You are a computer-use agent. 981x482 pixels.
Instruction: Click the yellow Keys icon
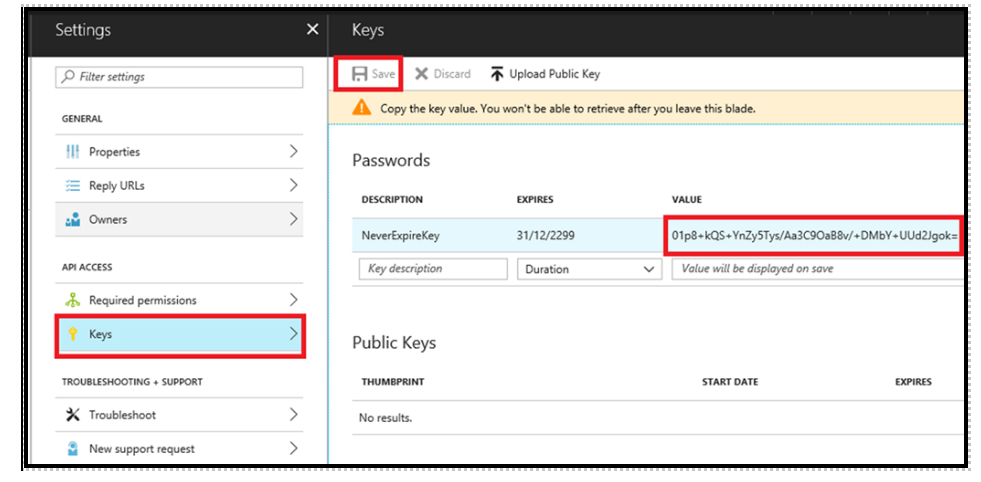[x=73, y=334]
